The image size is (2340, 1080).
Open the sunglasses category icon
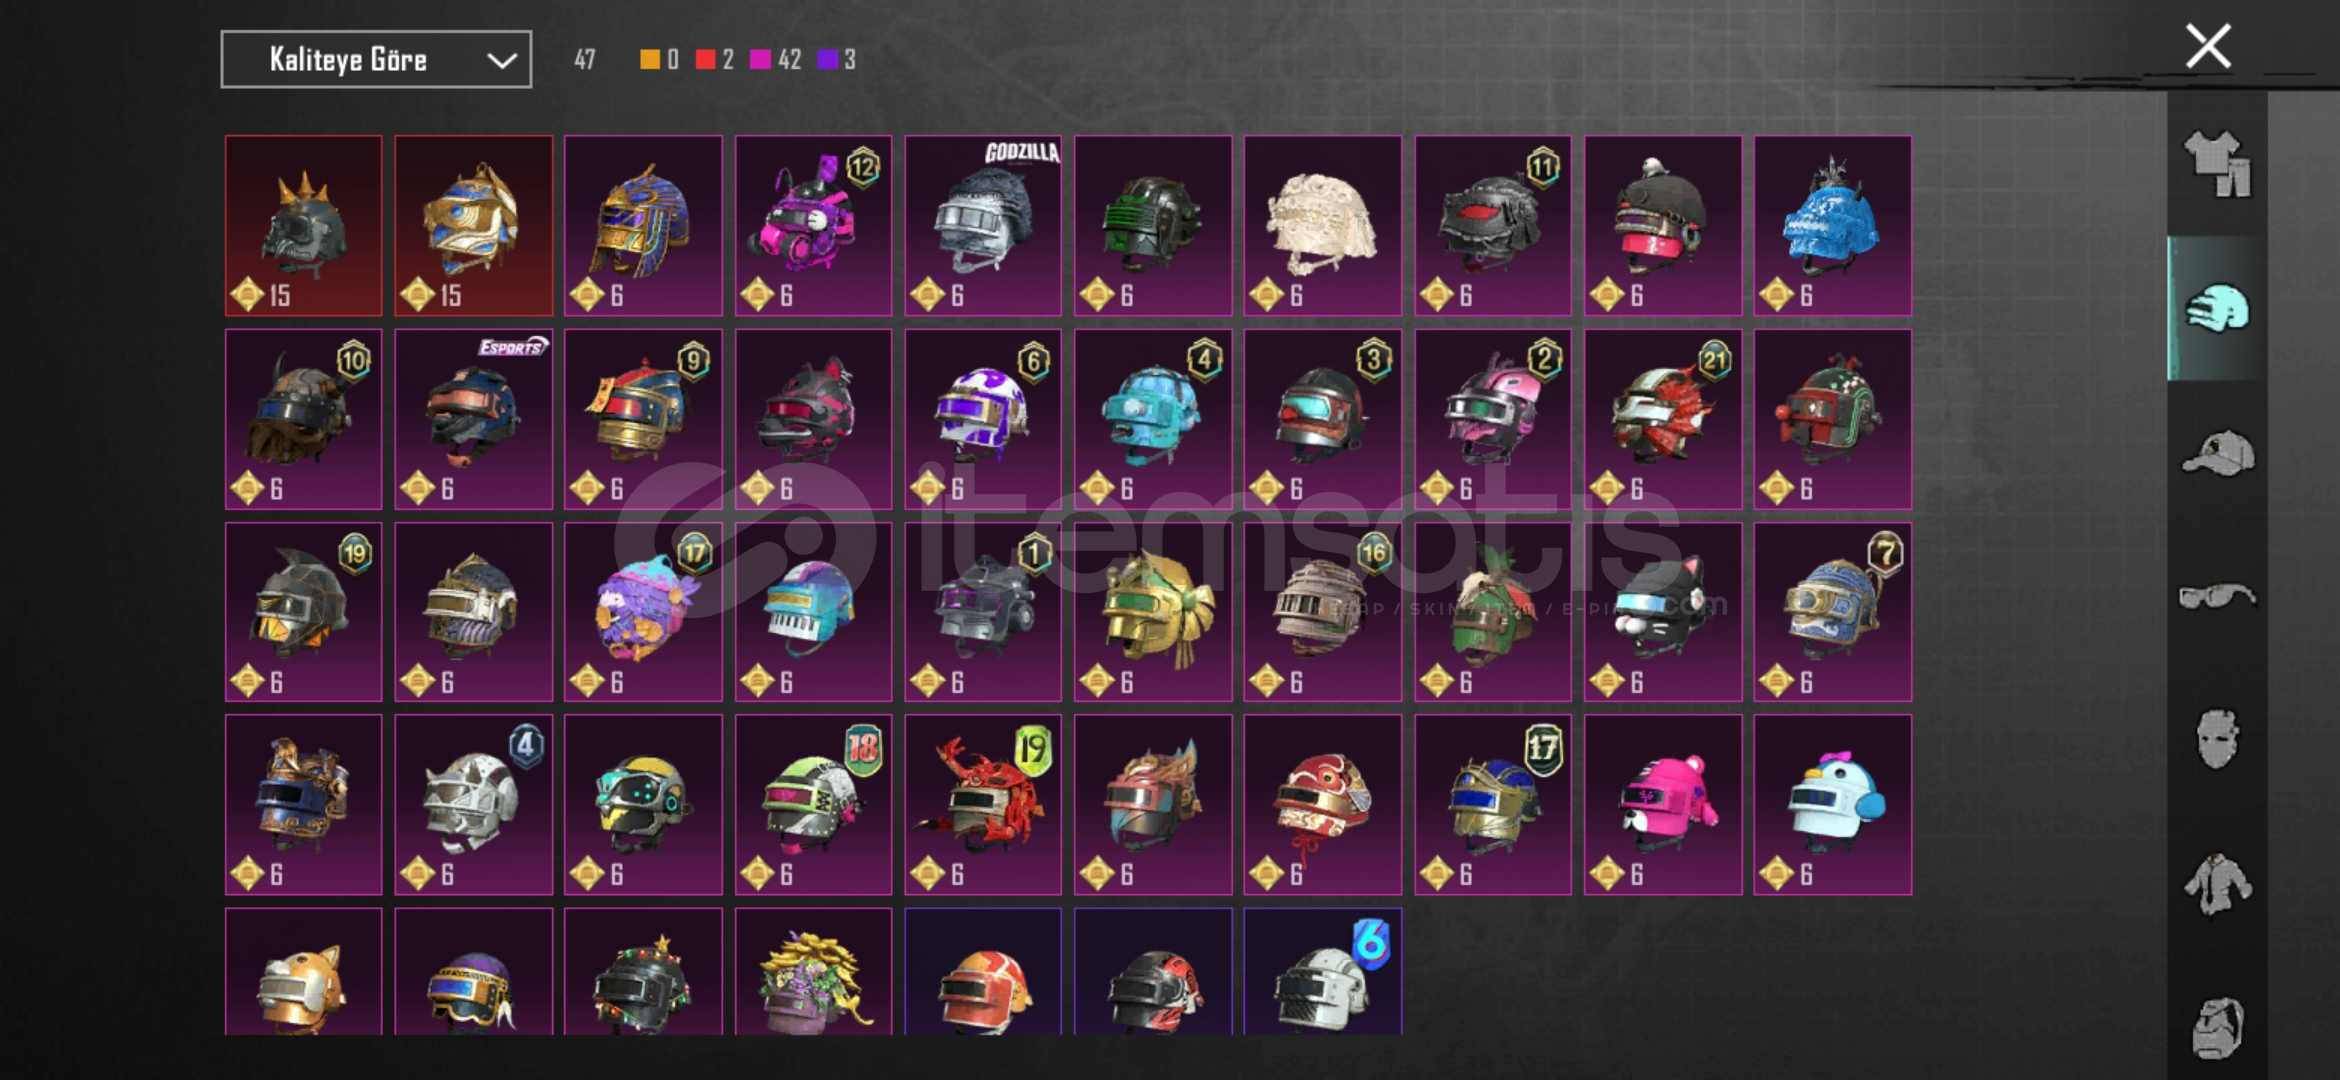2217,597
